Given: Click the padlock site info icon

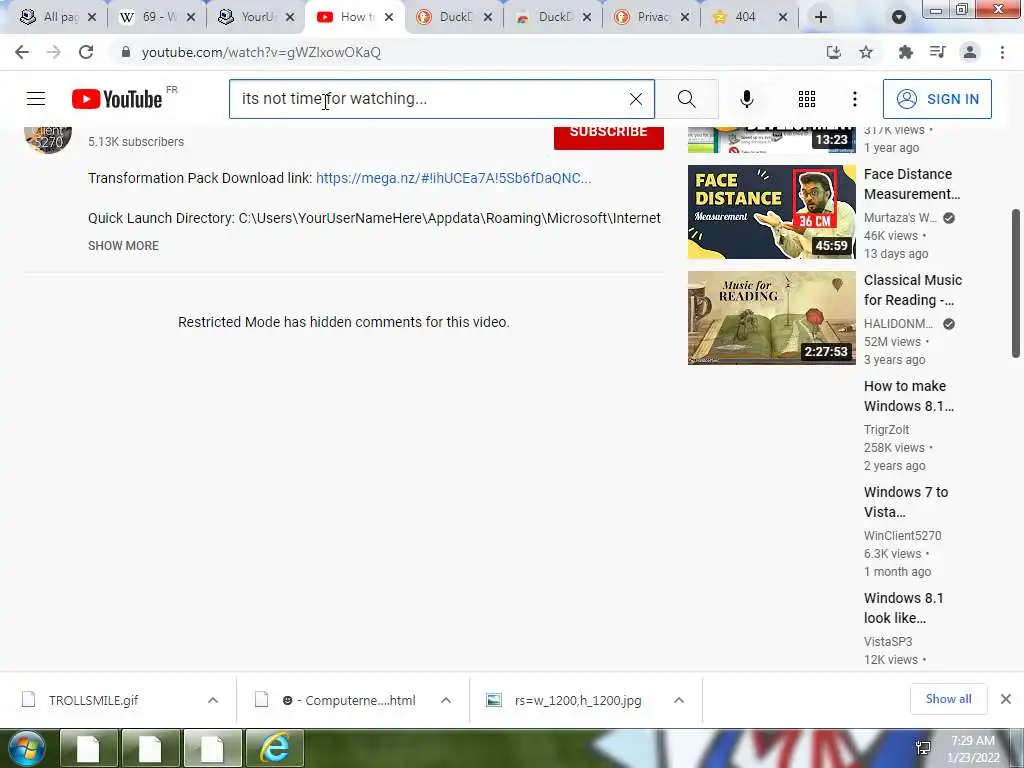Looking at the screenshot, I should pyautogui.click(x=125, y=52).
